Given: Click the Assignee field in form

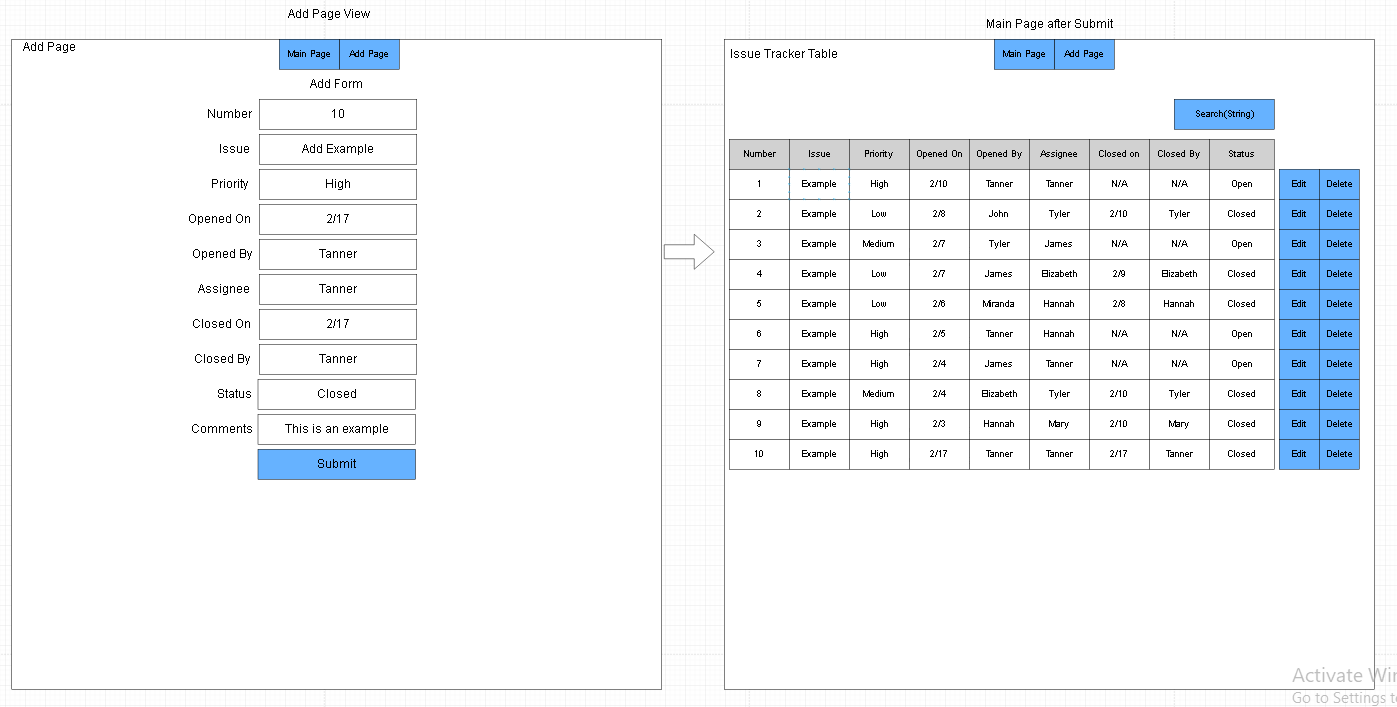Looking at the screenshot, I should pyautogui.click(x=338, y=289).
